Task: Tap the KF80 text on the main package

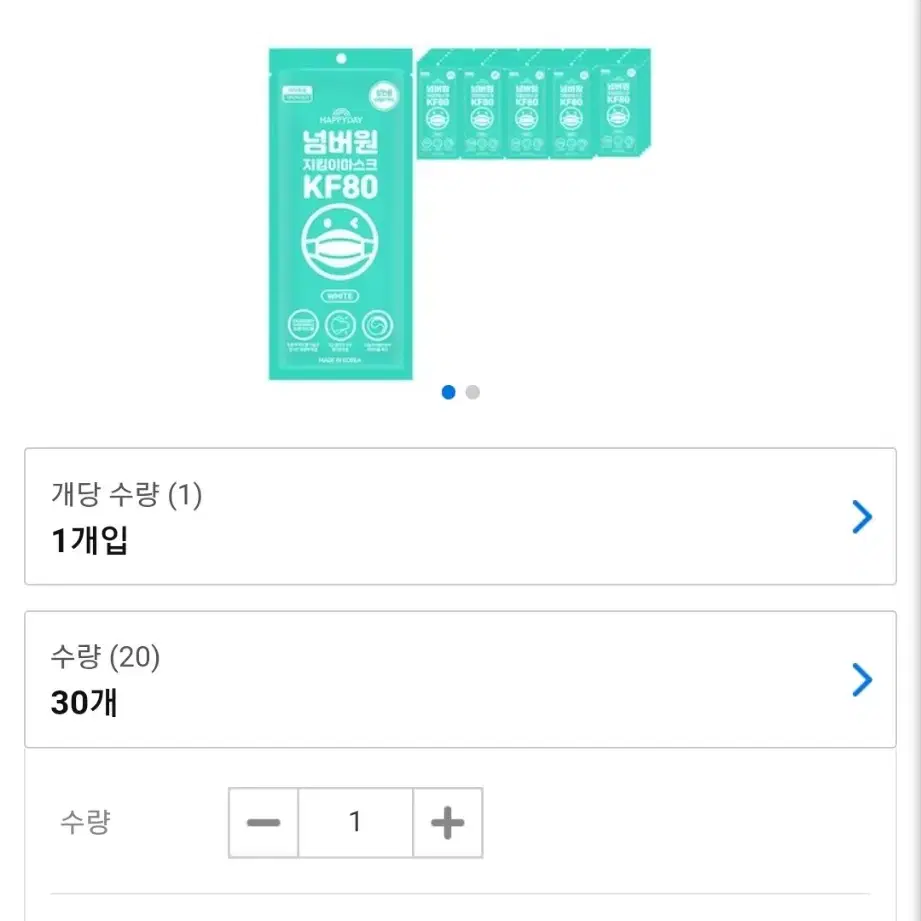Action: pyautogui.click(x=340, y=187)
